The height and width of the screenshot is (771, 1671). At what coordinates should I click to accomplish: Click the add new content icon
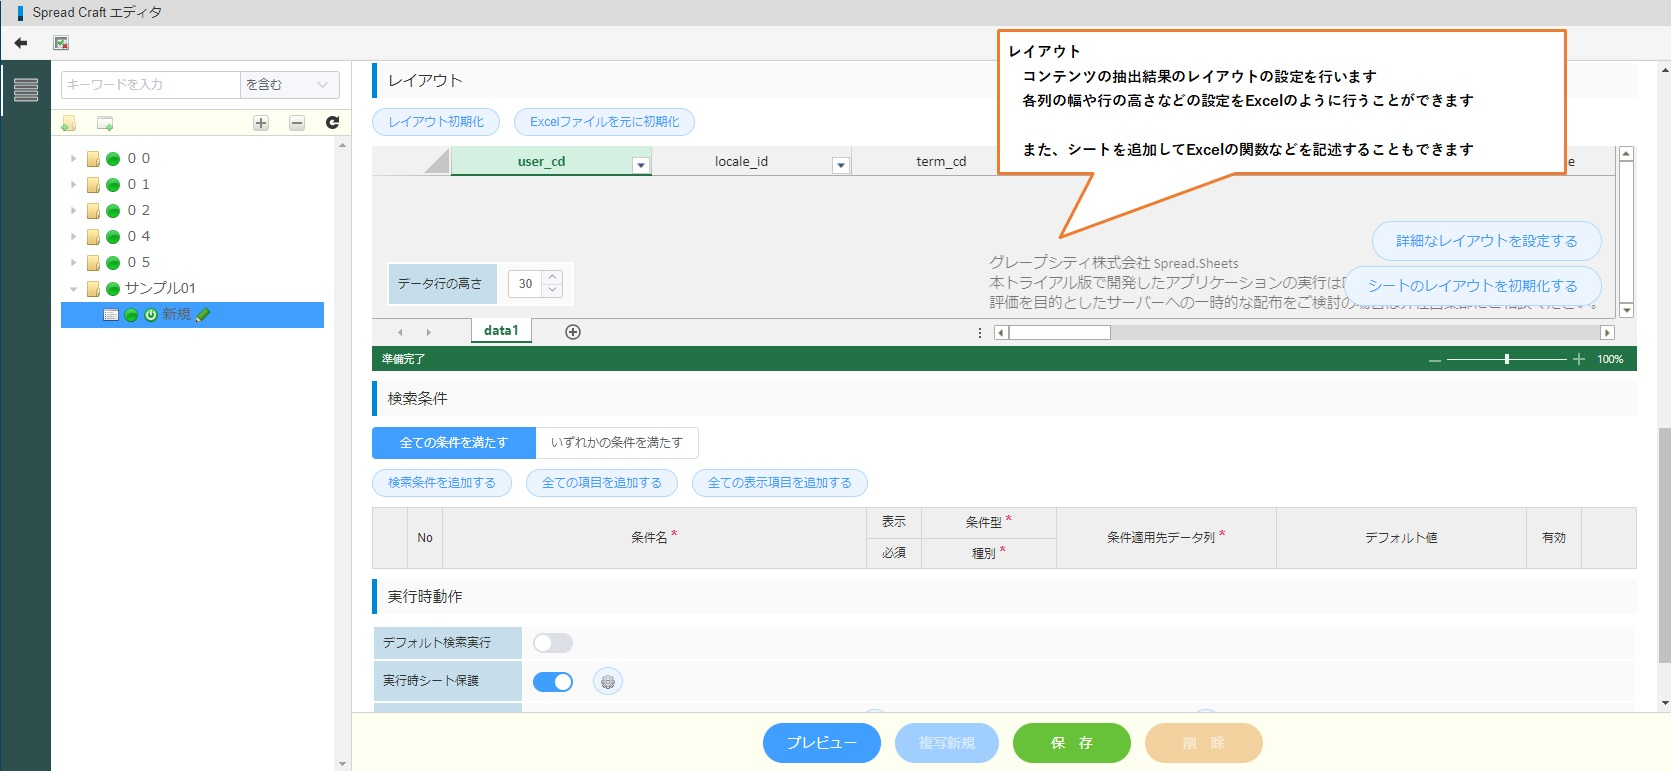coord(105,123)
